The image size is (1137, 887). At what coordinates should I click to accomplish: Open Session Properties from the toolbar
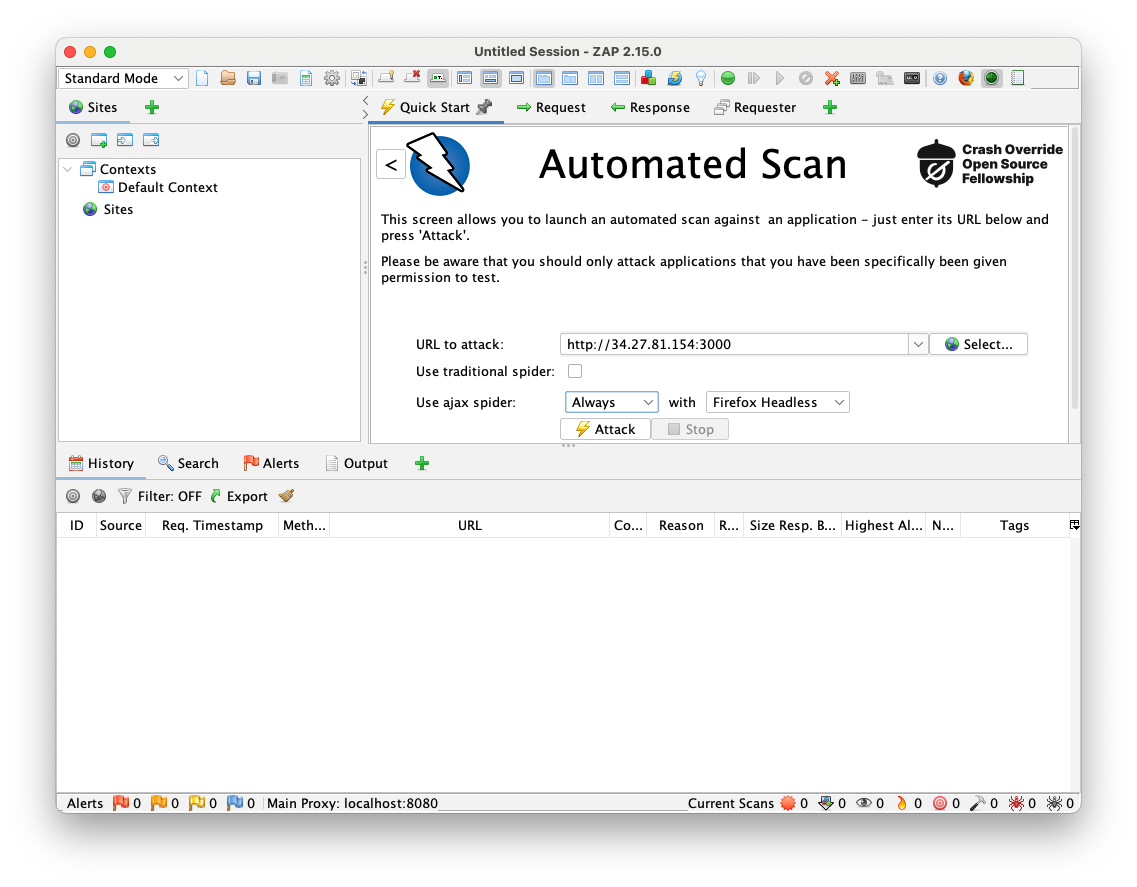306,78
